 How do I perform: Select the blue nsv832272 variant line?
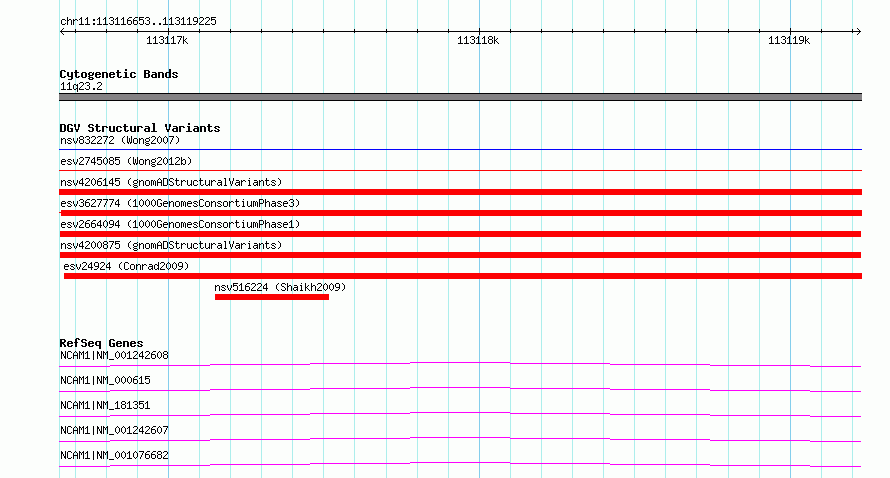coord(460,149)
